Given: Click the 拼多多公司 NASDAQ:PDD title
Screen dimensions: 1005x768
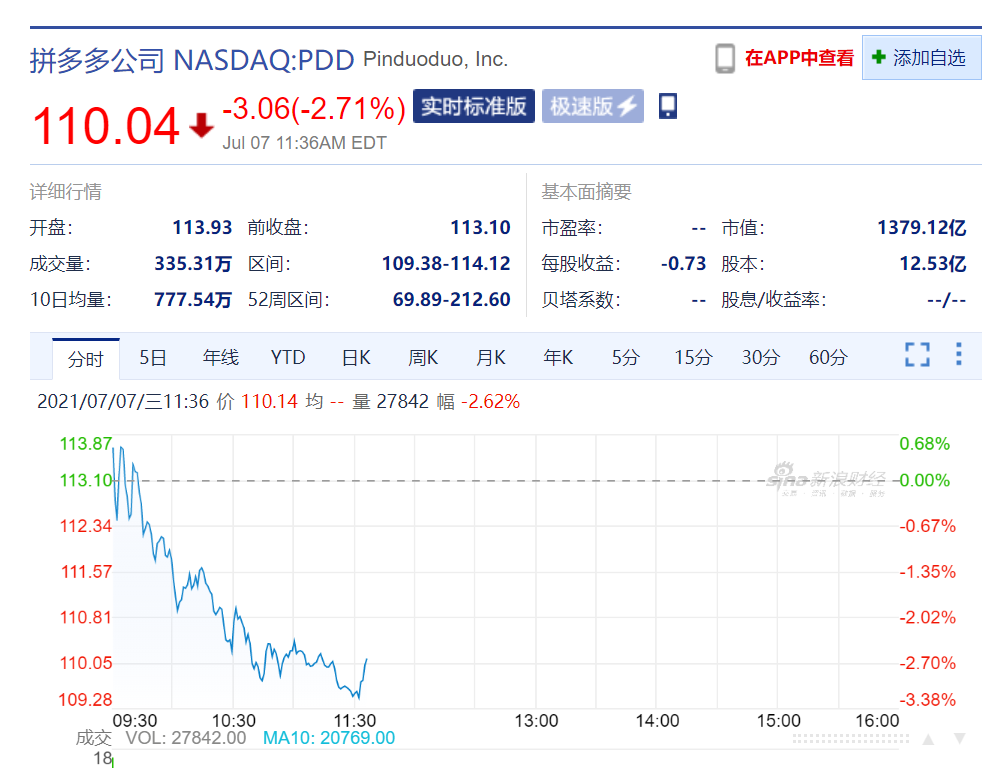Looking at the screenshot, I should coord(192,60).
